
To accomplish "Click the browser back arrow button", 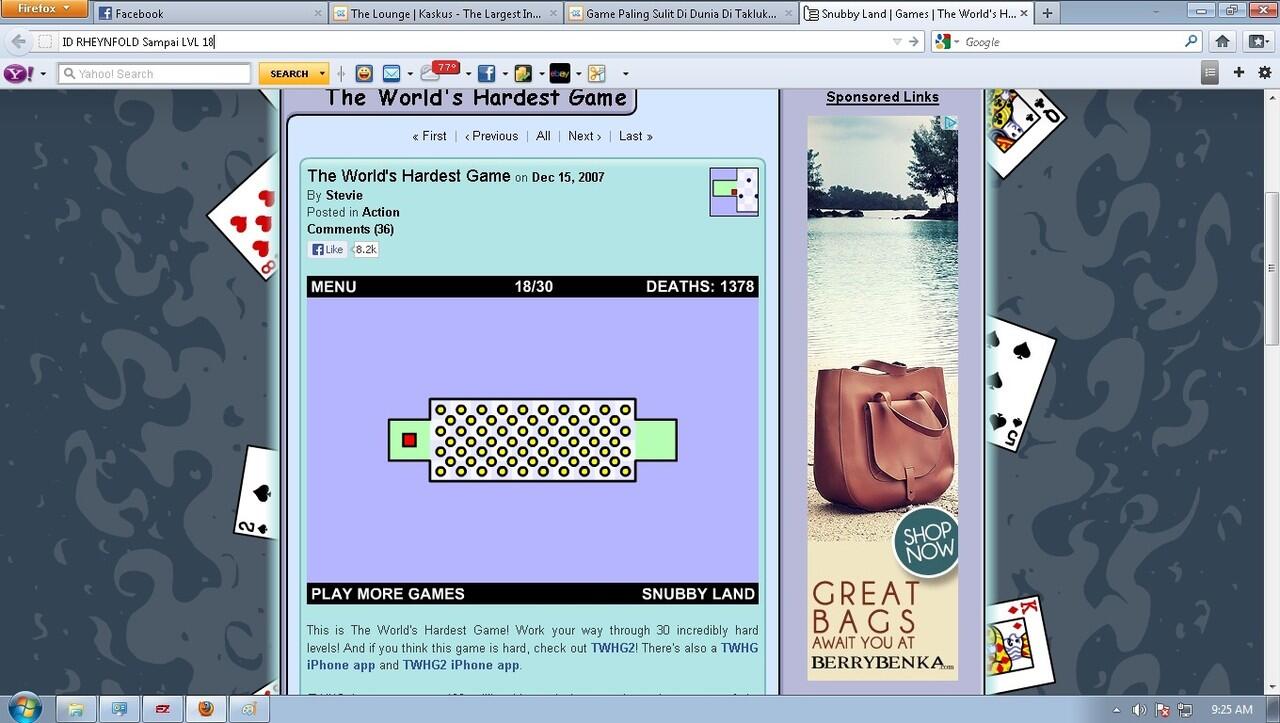I will tap(18, 42).
